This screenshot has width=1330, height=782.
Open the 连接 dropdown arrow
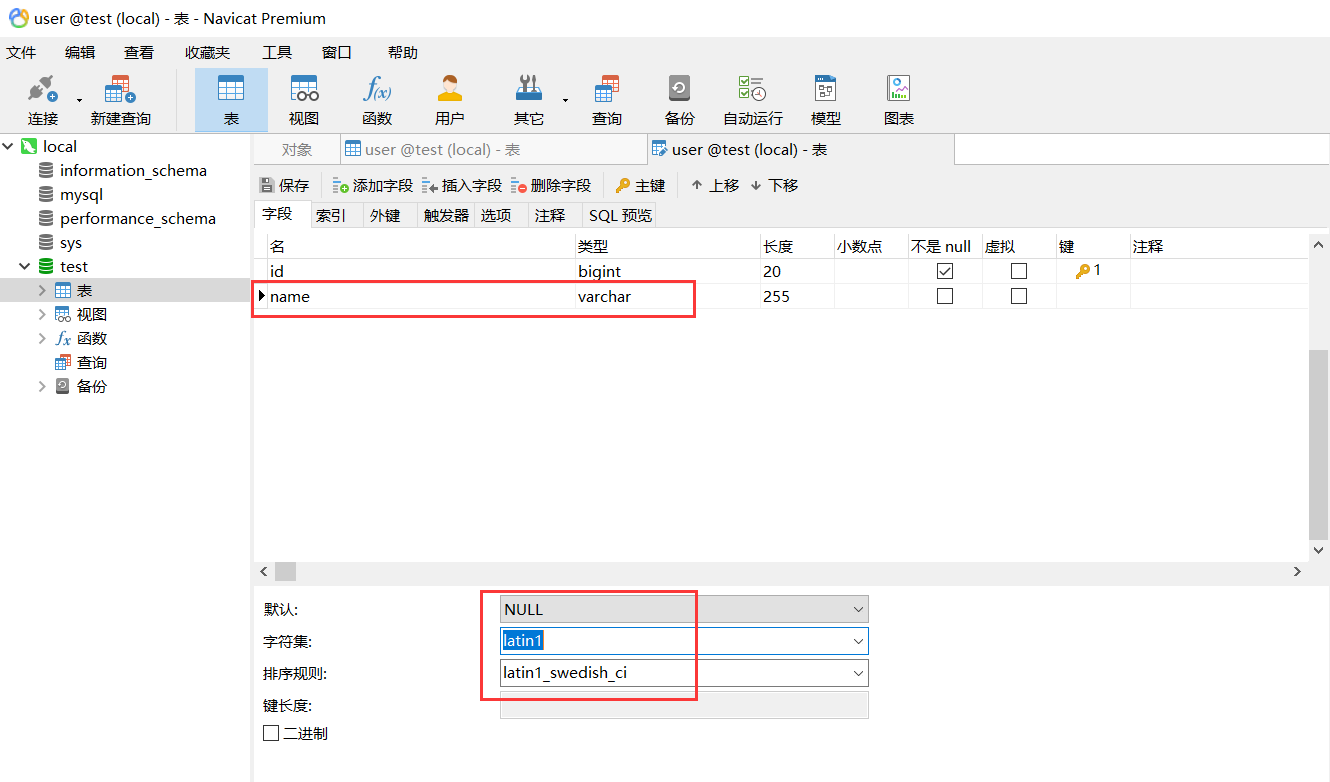click(x=79, y=100)
